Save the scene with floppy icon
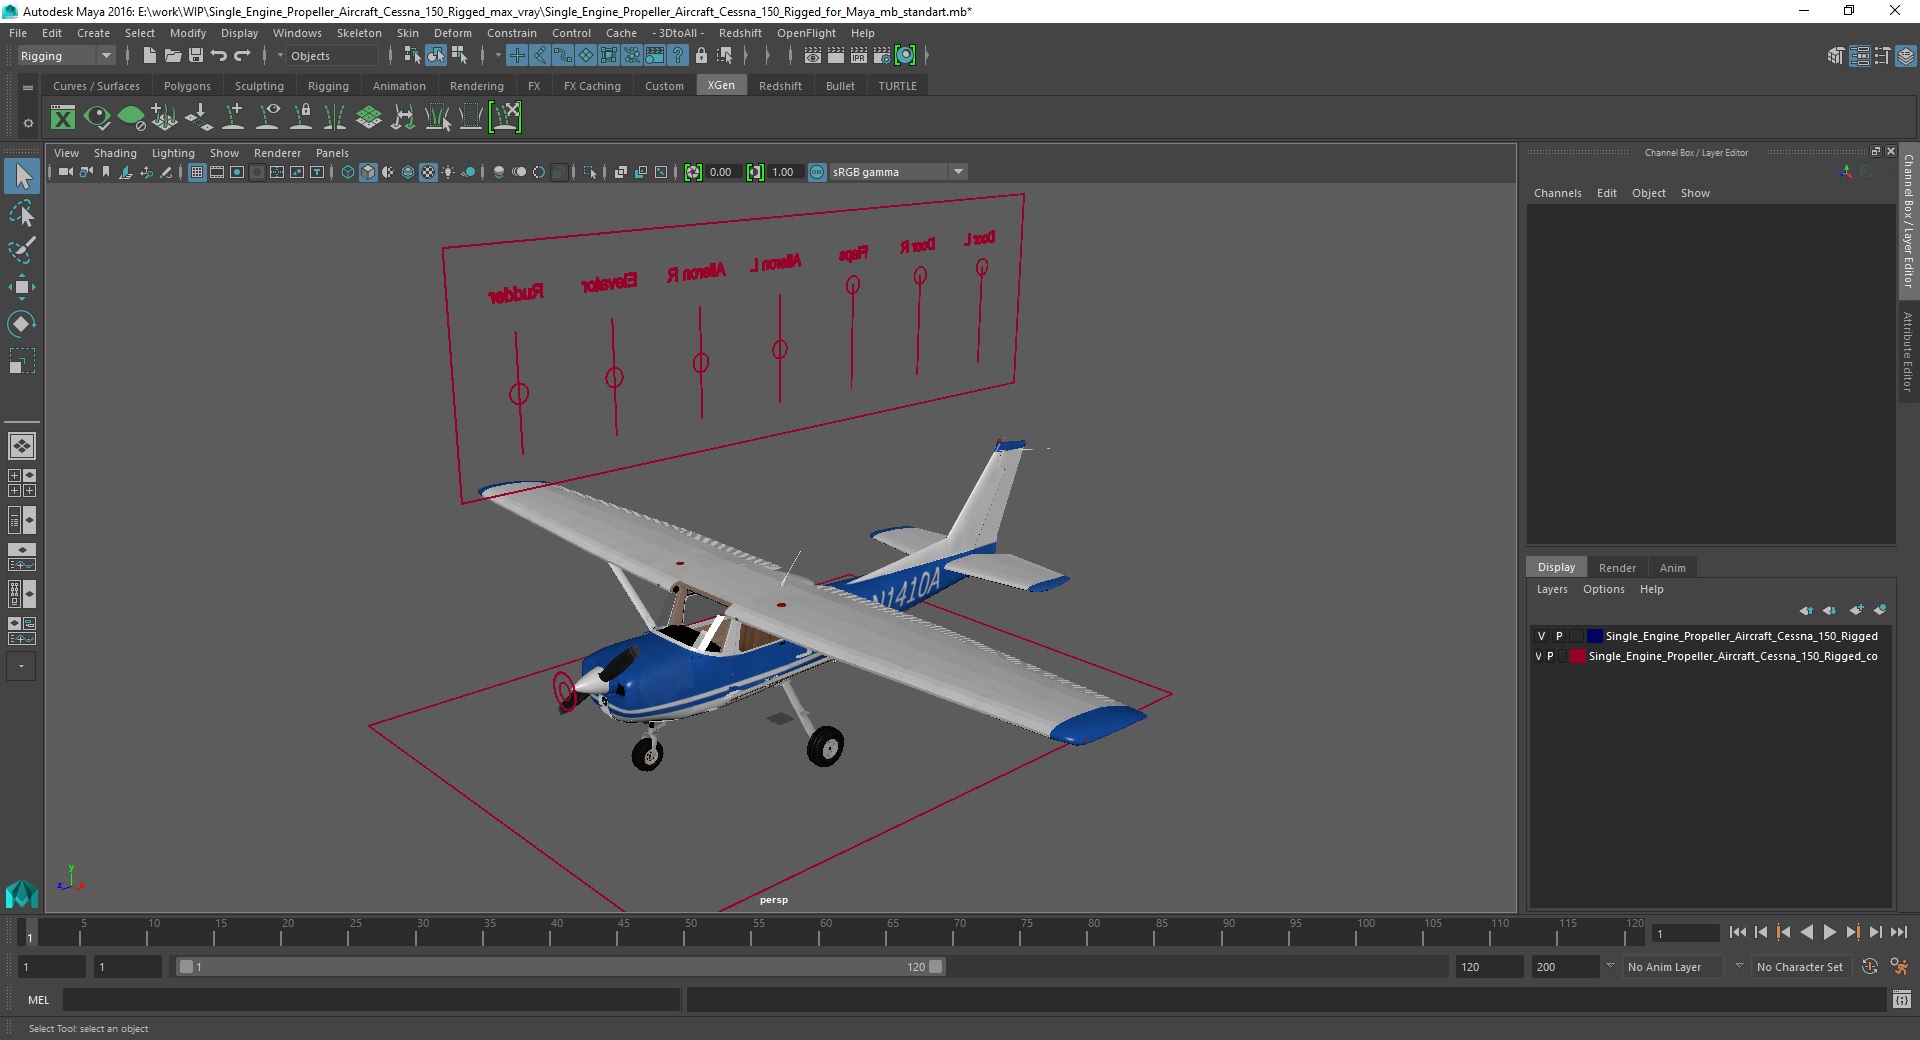The height and width of the screenshot is (1040, 1920). point(196,56)
